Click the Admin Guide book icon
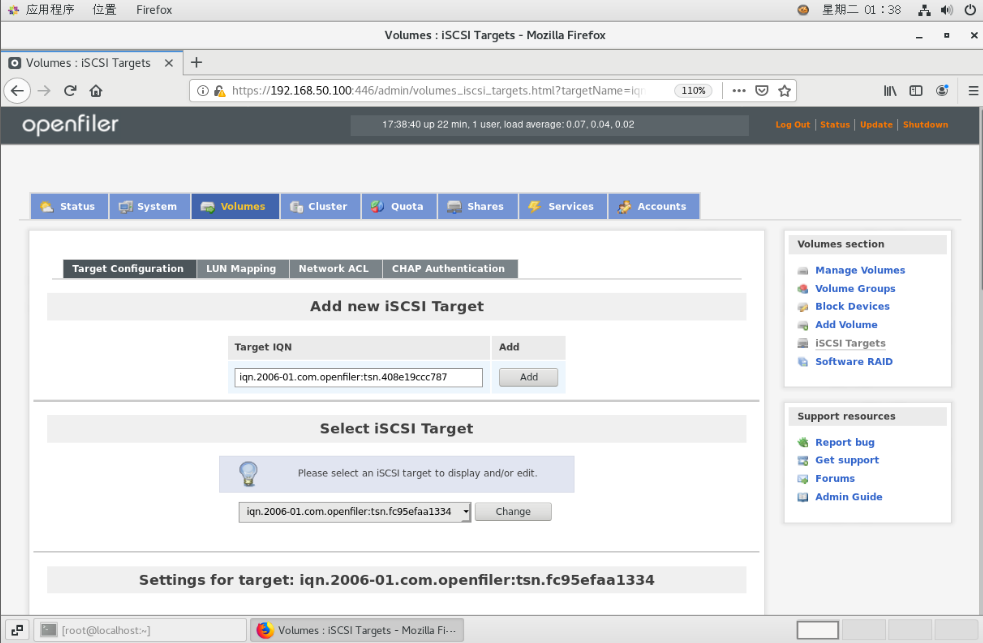Image resolution: width=983 pixels, height=643 pixels. 802,497
